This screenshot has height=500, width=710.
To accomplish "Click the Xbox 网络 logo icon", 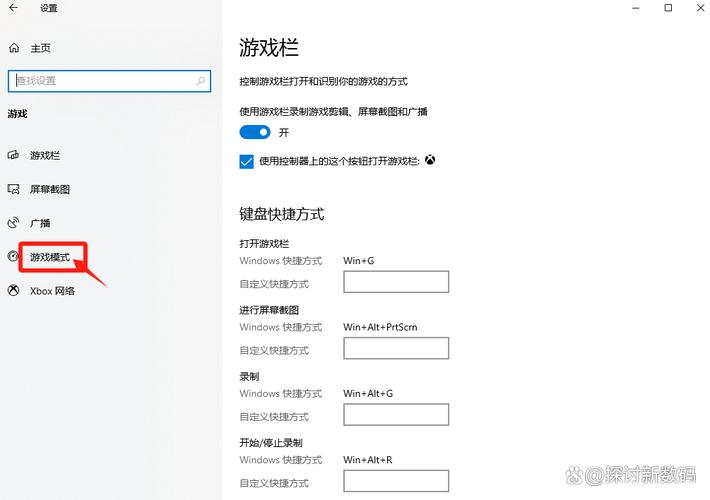I will [x=14, y=290].
